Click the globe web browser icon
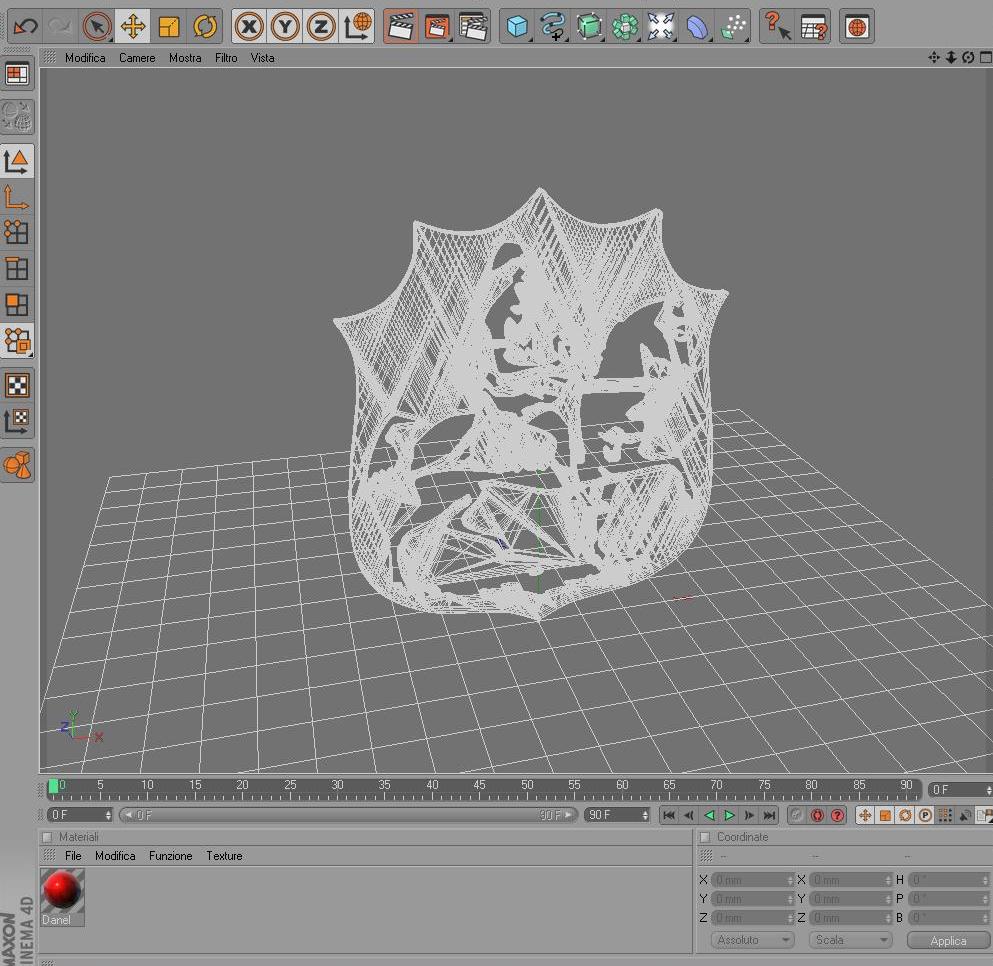This screenshot has height=966, width=993. point(857,27)
